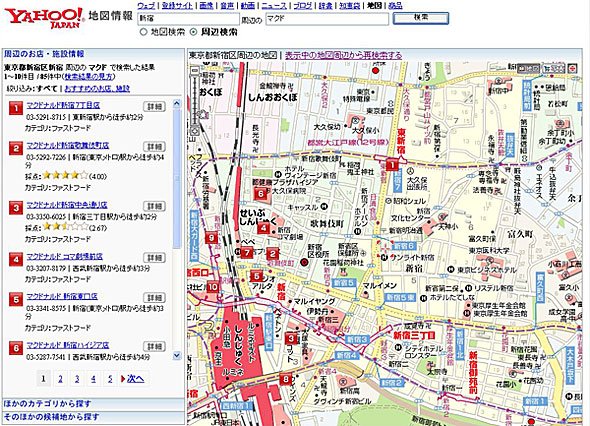Click red map marker number 6

coord(260,193)
